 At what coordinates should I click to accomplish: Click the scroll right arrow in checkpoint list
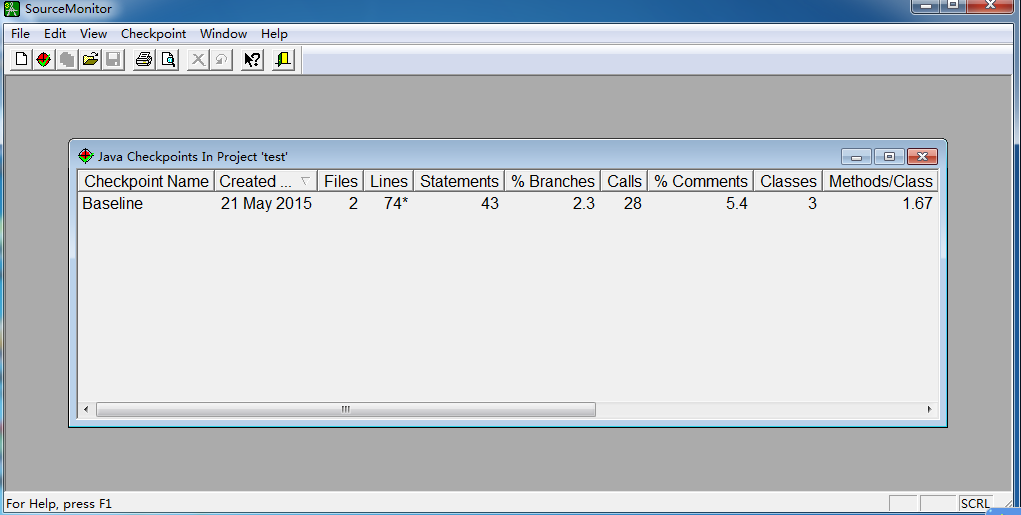coord(929,410)
